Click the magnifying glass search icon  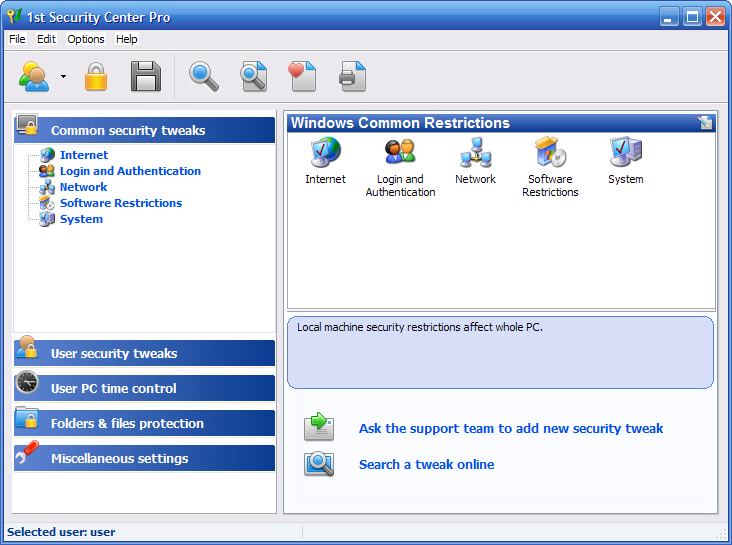click(204, 77)
